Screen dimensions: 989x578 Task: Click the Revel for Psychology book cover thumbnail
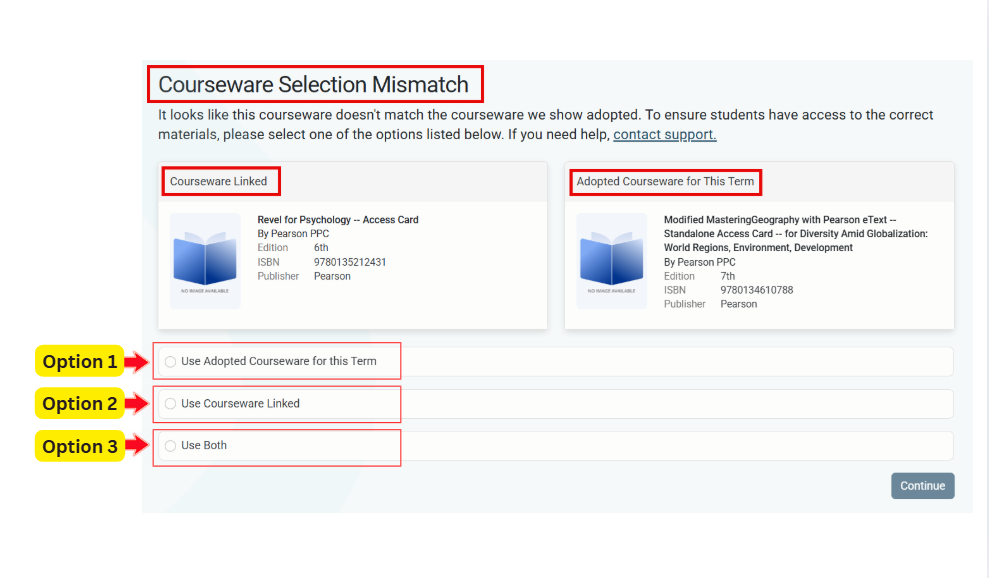[205, 261]
